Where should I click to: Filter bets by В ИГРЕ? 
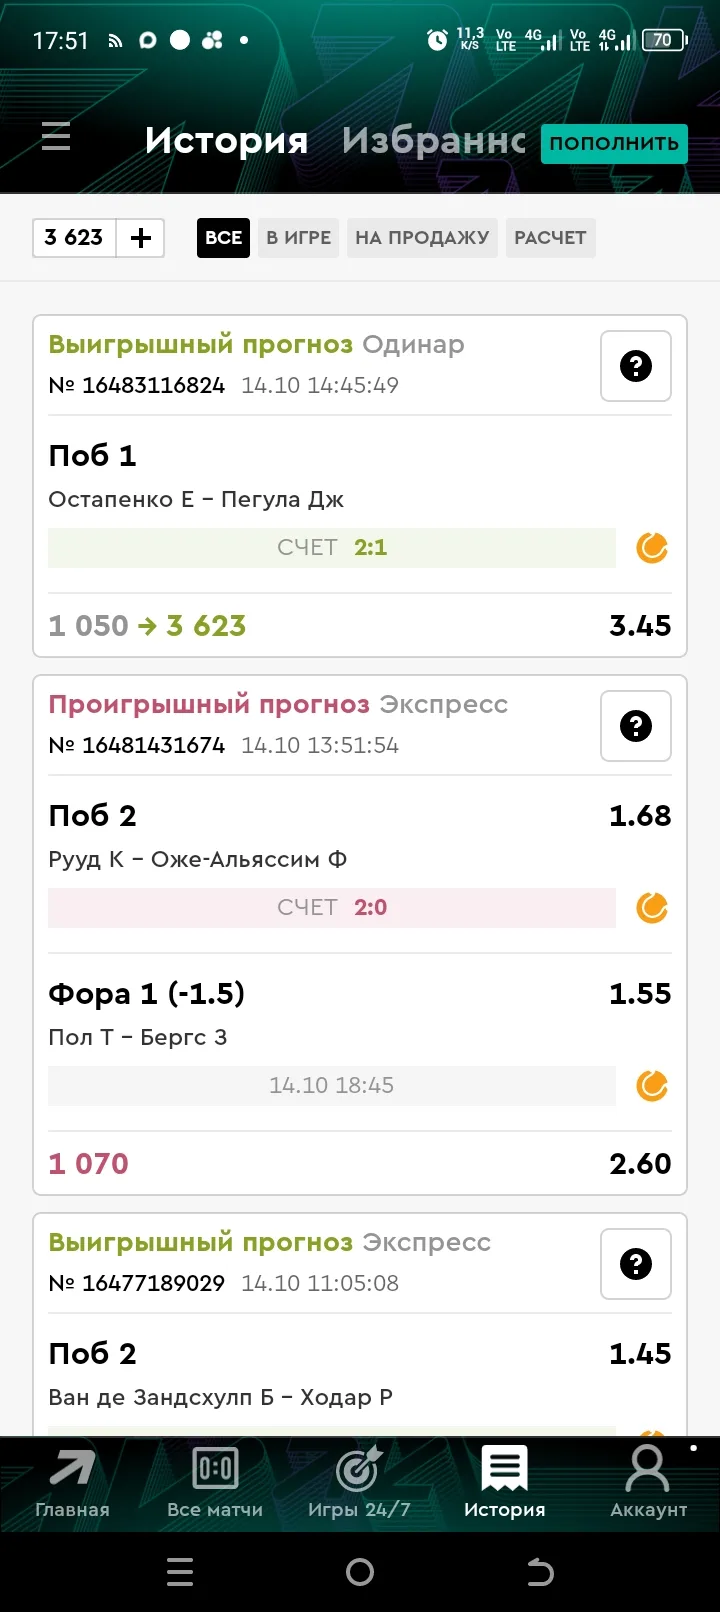click(299, 238)
